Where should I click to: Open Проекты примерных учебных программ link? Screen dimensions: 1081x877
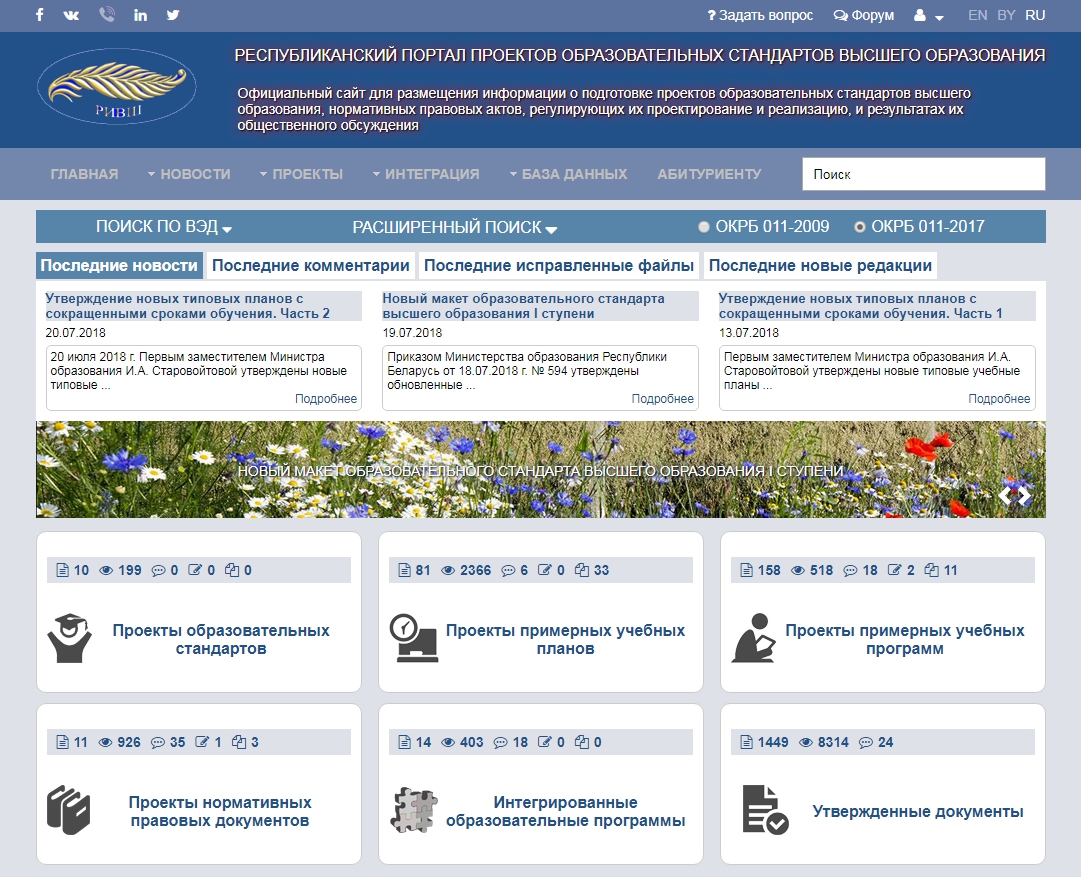pyautogui.click(x=905, y=639)
